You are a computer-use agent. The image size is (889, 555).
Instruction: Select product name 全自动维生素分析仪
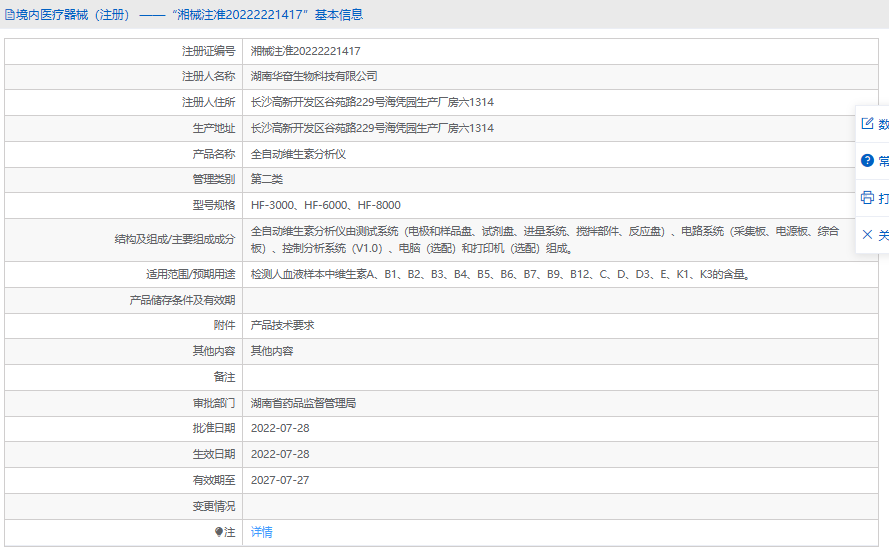(298, 154)
